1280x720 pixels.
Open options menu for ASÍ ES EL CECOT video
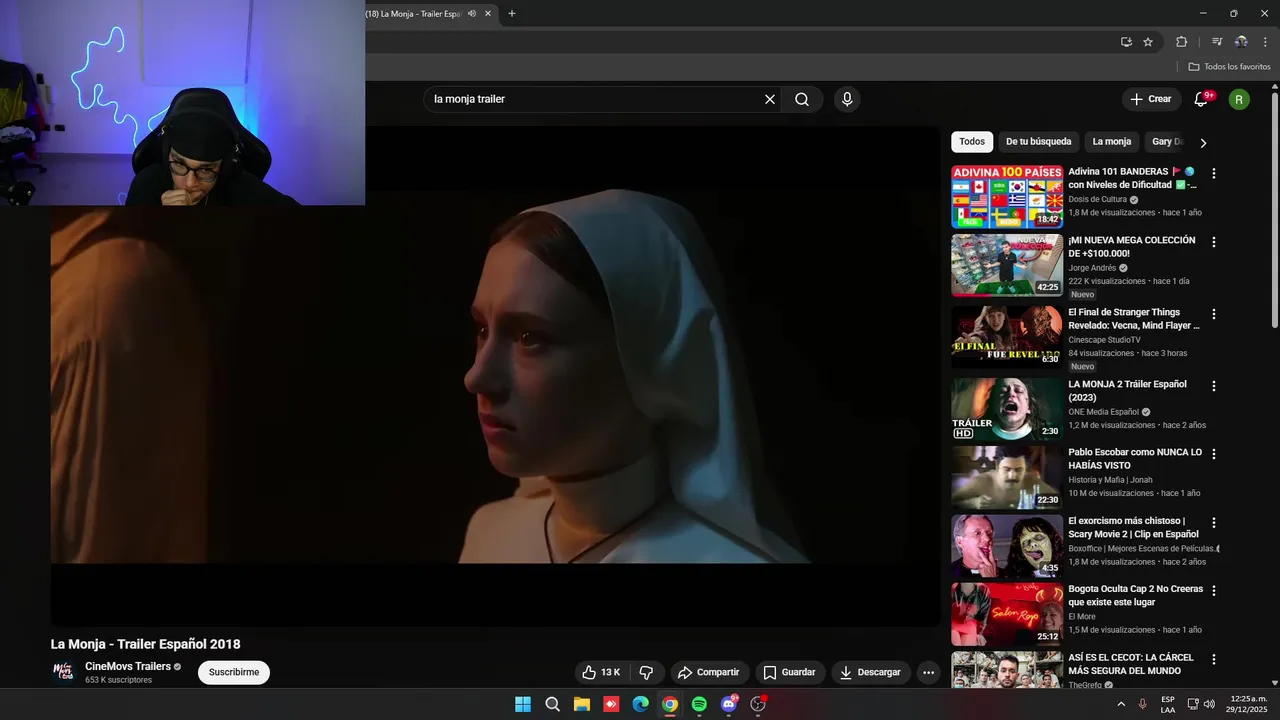1214,659
